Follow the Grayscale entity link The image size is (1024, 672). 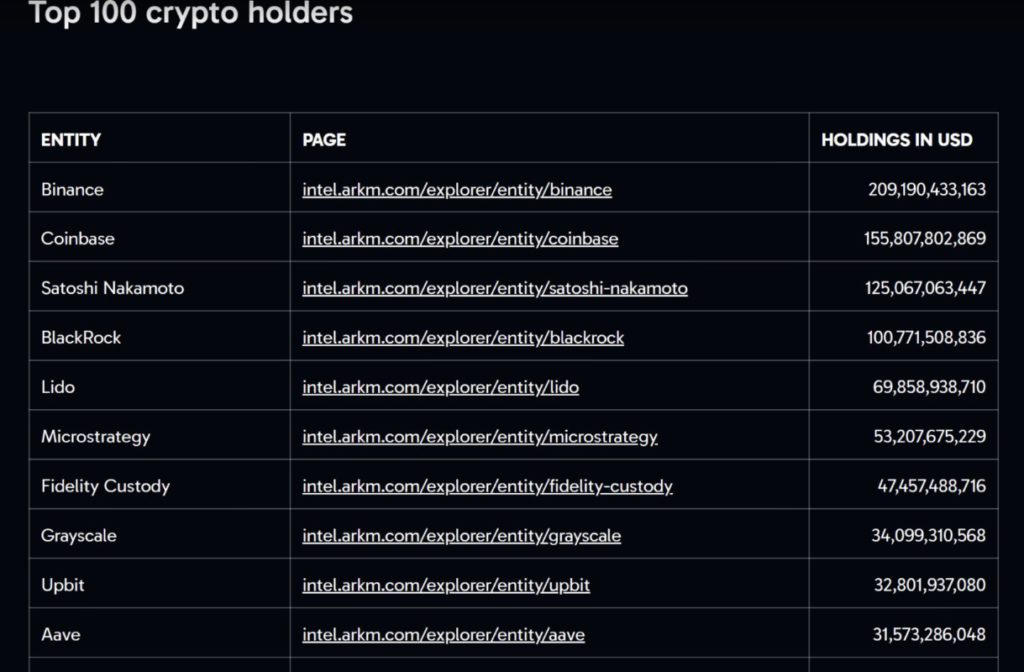(462, 536)
